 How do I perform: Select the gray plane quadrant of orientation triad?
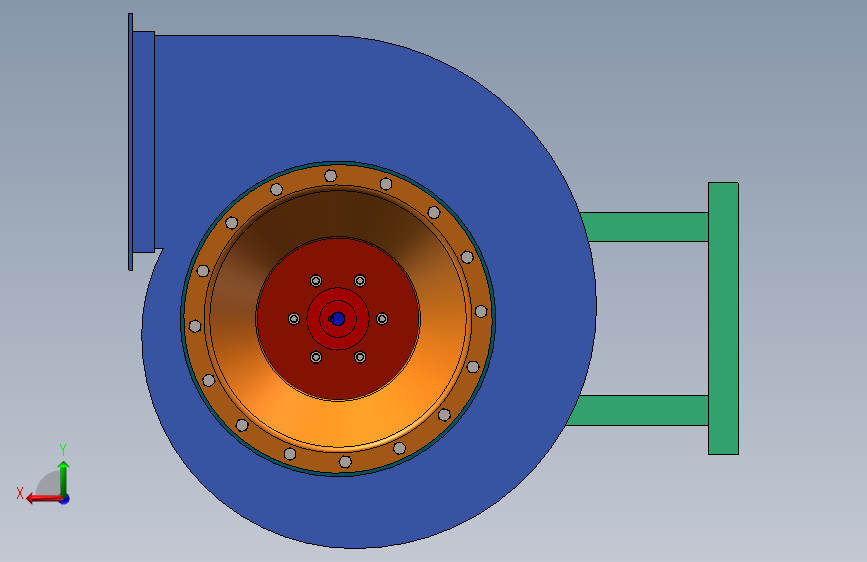coord(49,485)
